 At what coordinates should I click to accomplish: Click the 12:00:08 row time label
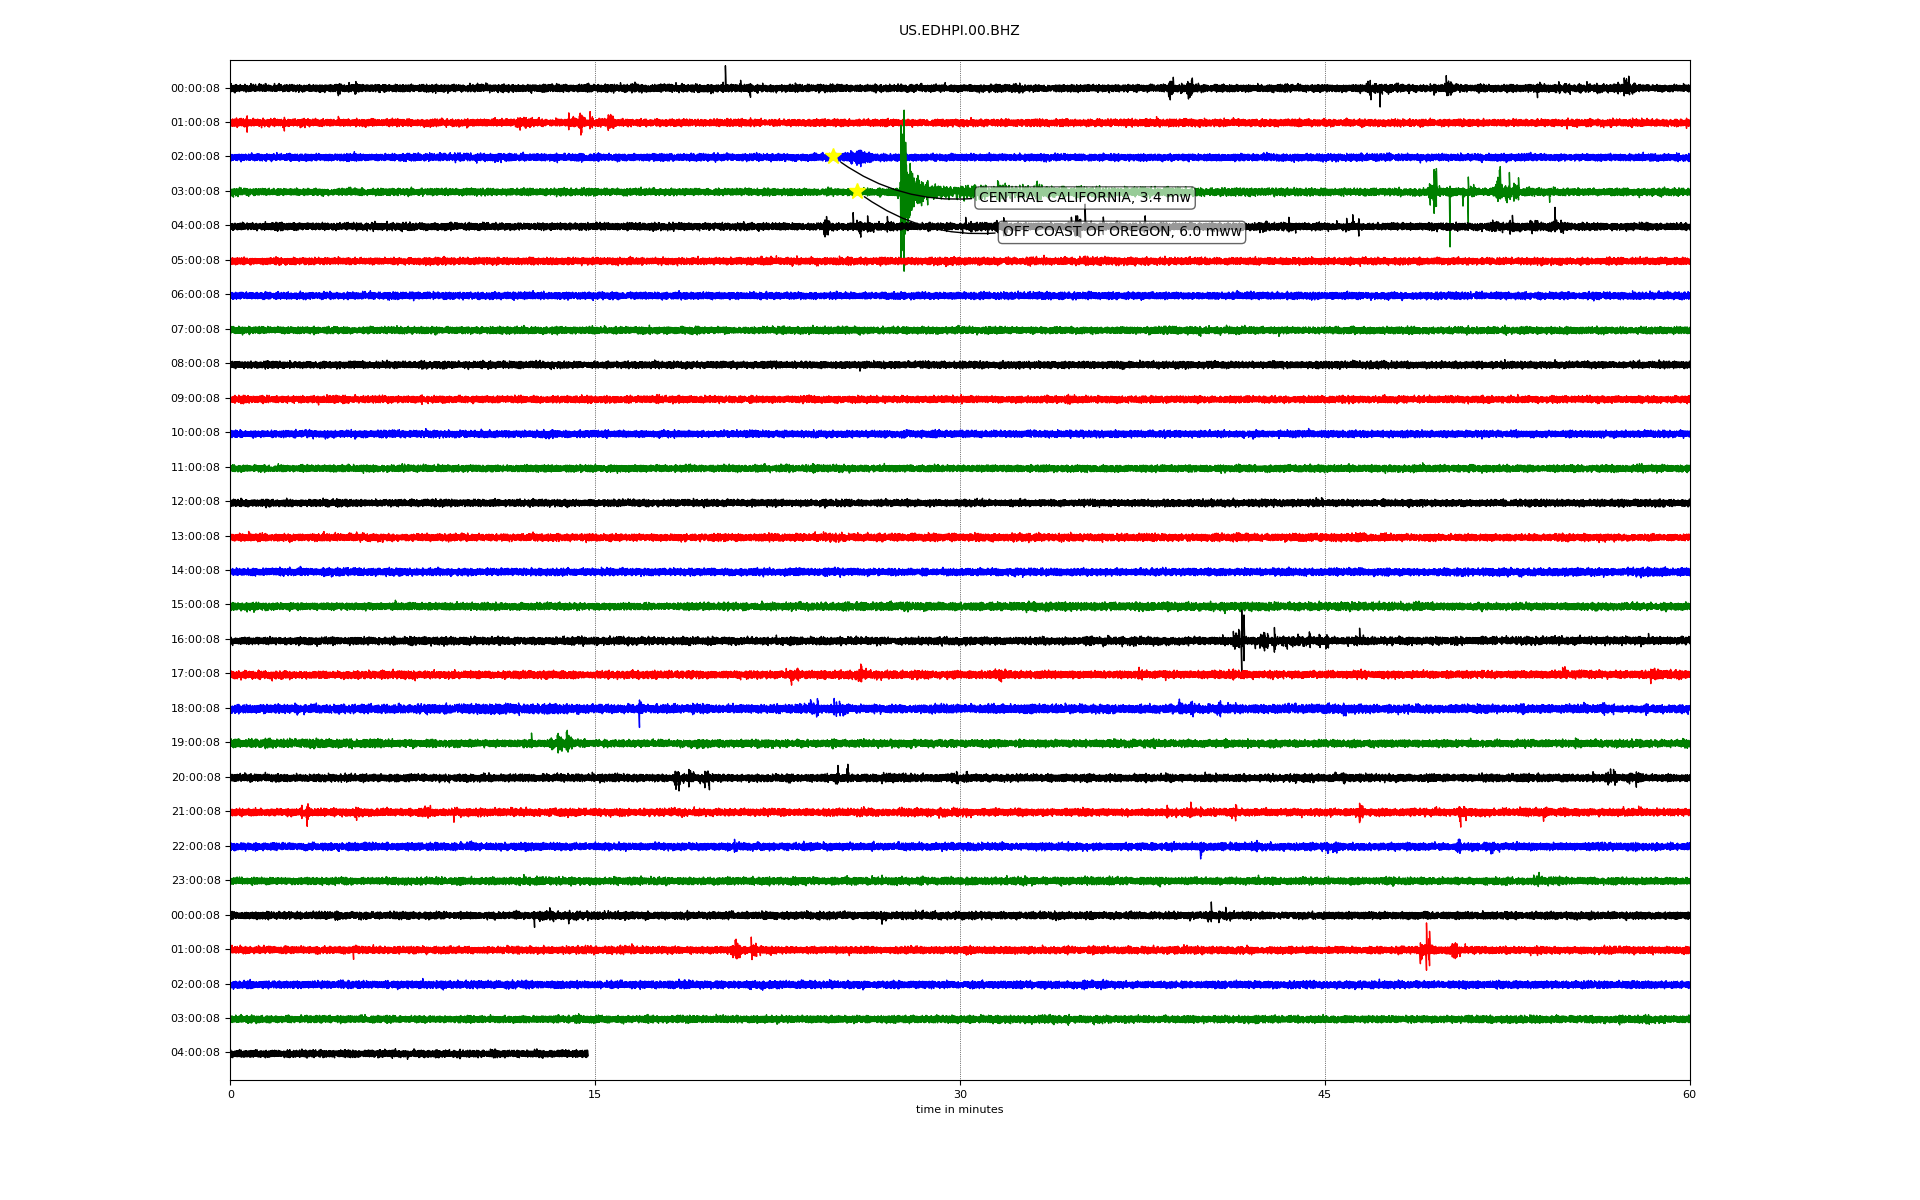coord(195,502)
